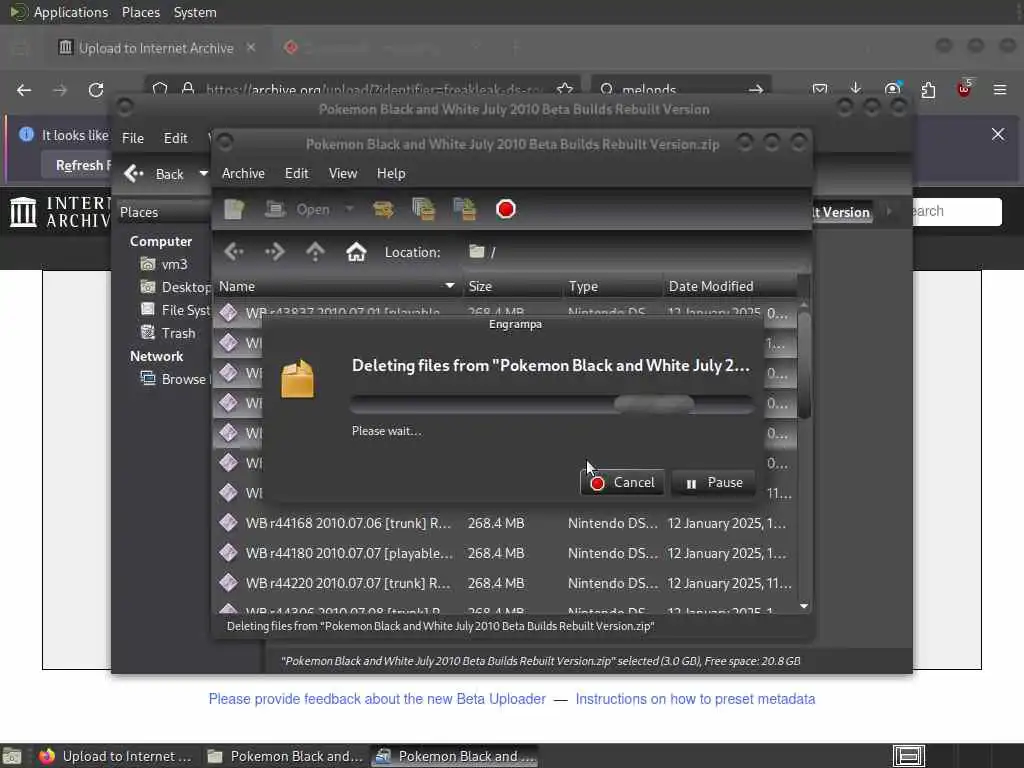Select the WB r44220 2010.07.07 [trunk] file
This screenshot has height=768, width=1024.
[x=504, y=583]
